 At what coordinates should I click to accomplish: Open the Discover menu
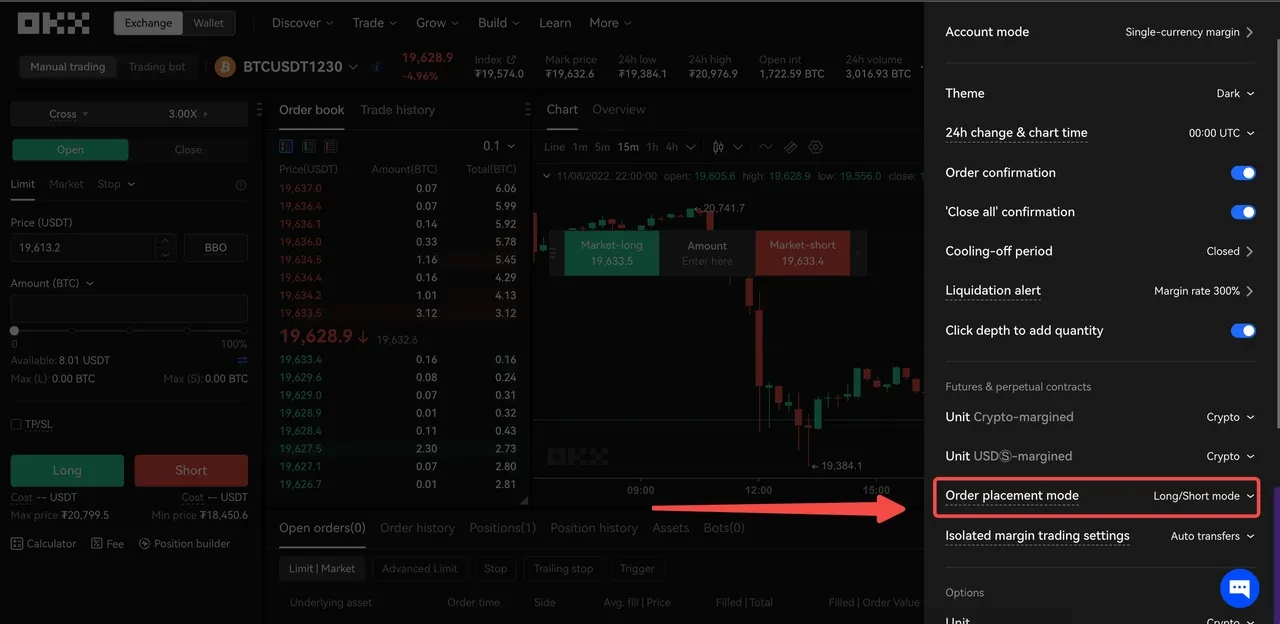[302, 22]
